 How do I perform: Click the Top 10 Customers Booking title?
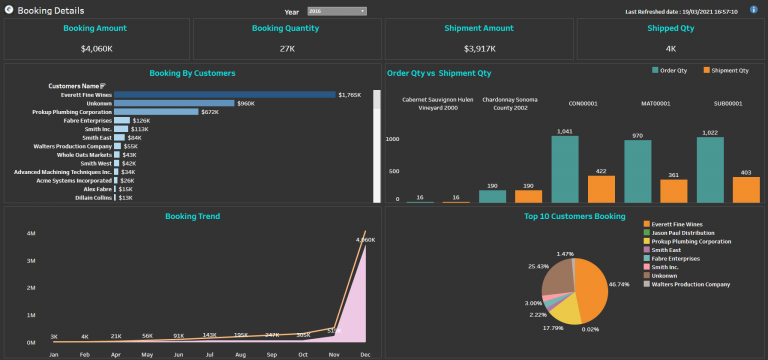[575, 216]
